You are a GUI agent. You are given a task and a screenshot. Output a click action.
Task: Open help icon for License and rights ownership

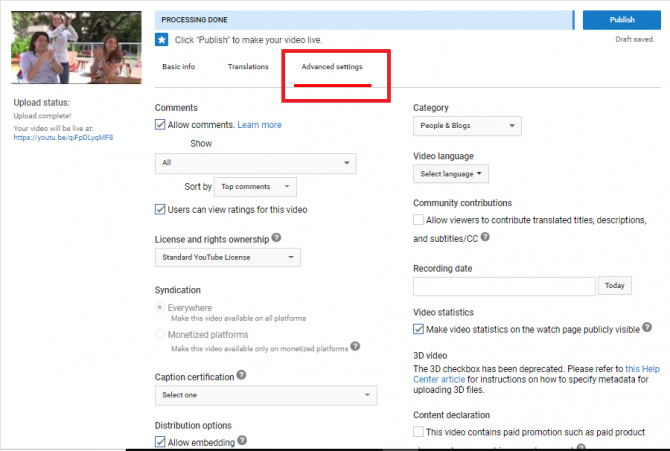point(276,238)
